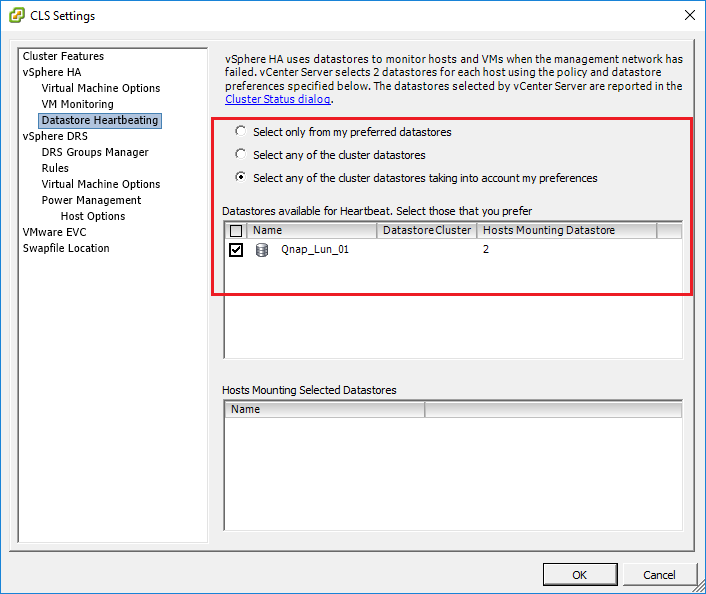Open Virtual Machine Options under vSphere HA
Viewport: 706px width, 594px height.
[x=101, y=88]
